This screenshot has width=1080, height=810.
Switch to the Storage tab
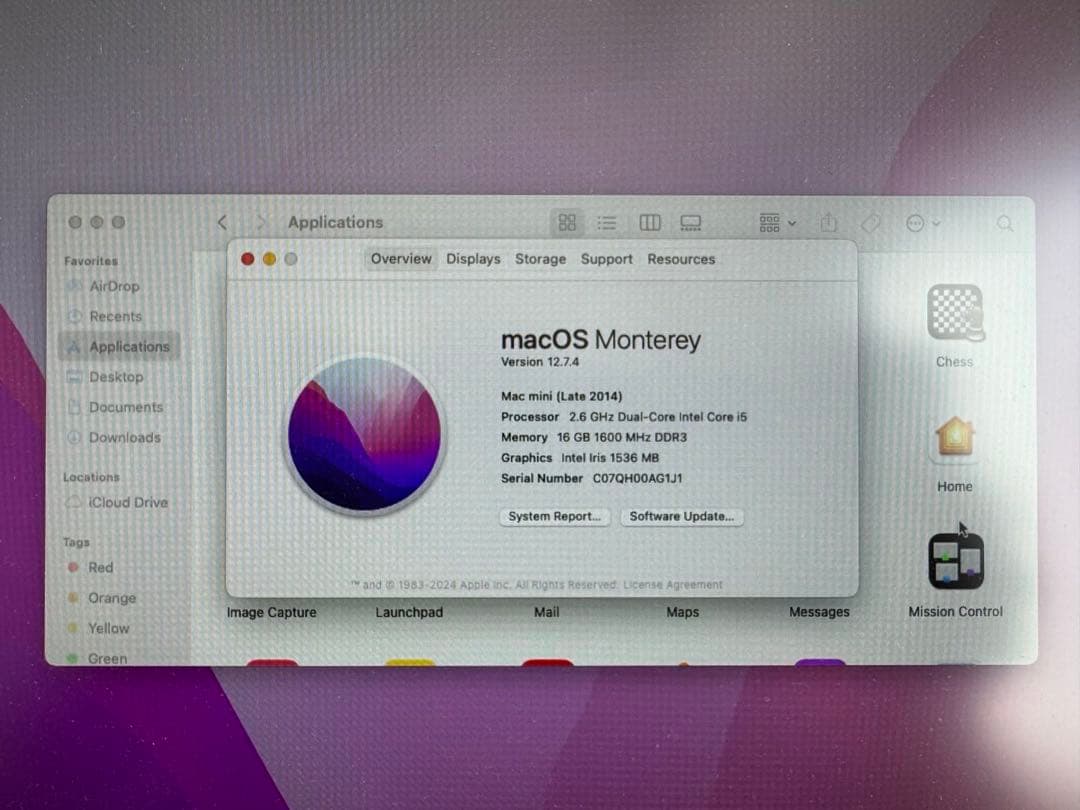pyautogui.click(x=540, y=259)
